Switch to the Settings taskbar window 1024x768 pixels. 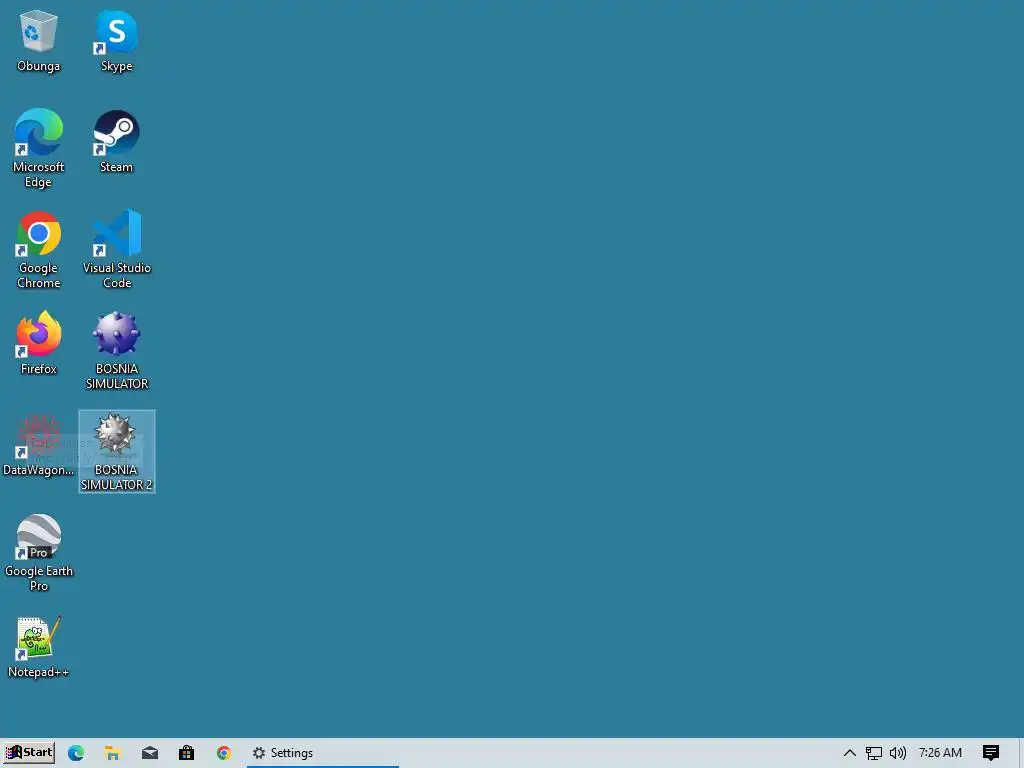[323, 753]
